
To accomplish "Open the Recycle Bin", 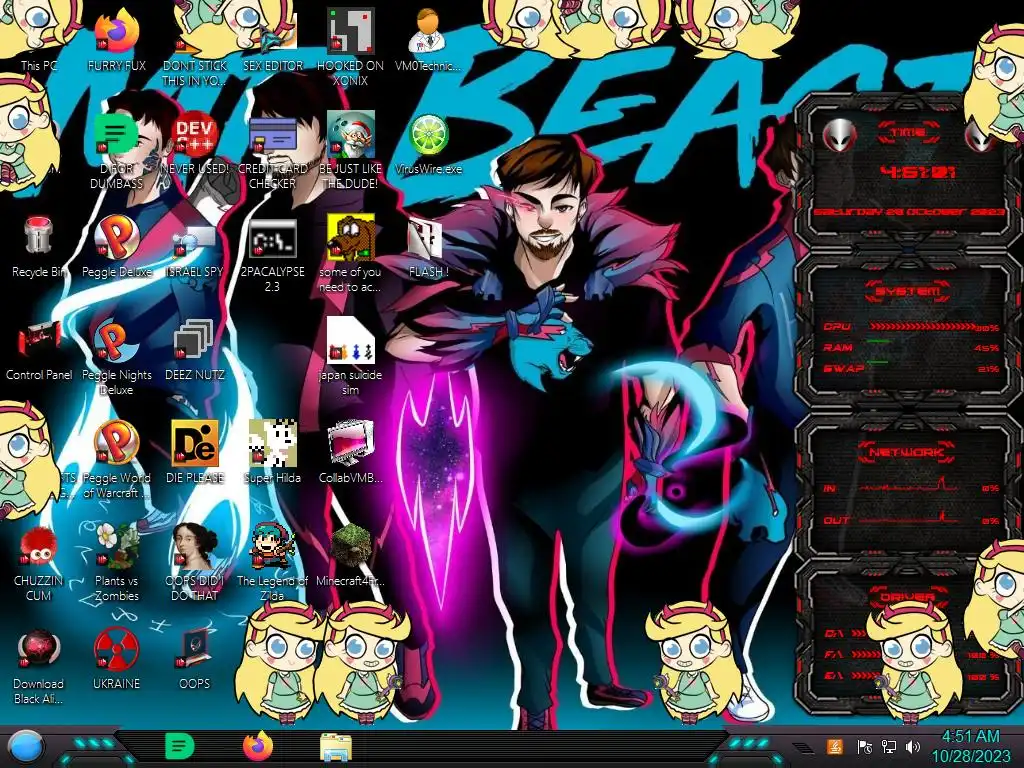I will [39, 246].
